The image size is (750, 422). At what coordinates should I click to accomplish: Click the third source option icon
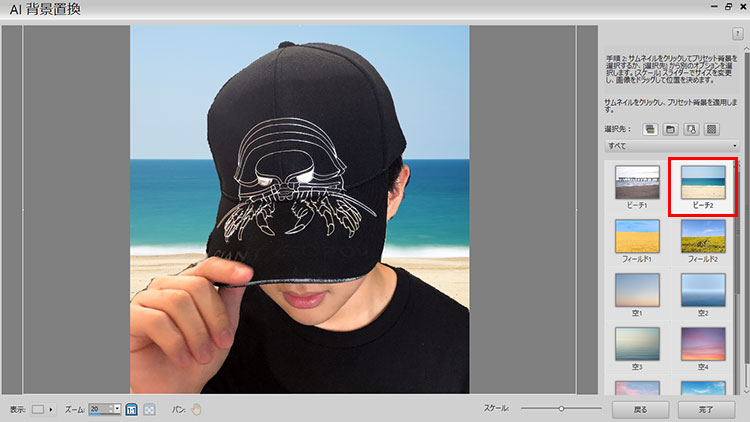(x=691, y=129)
